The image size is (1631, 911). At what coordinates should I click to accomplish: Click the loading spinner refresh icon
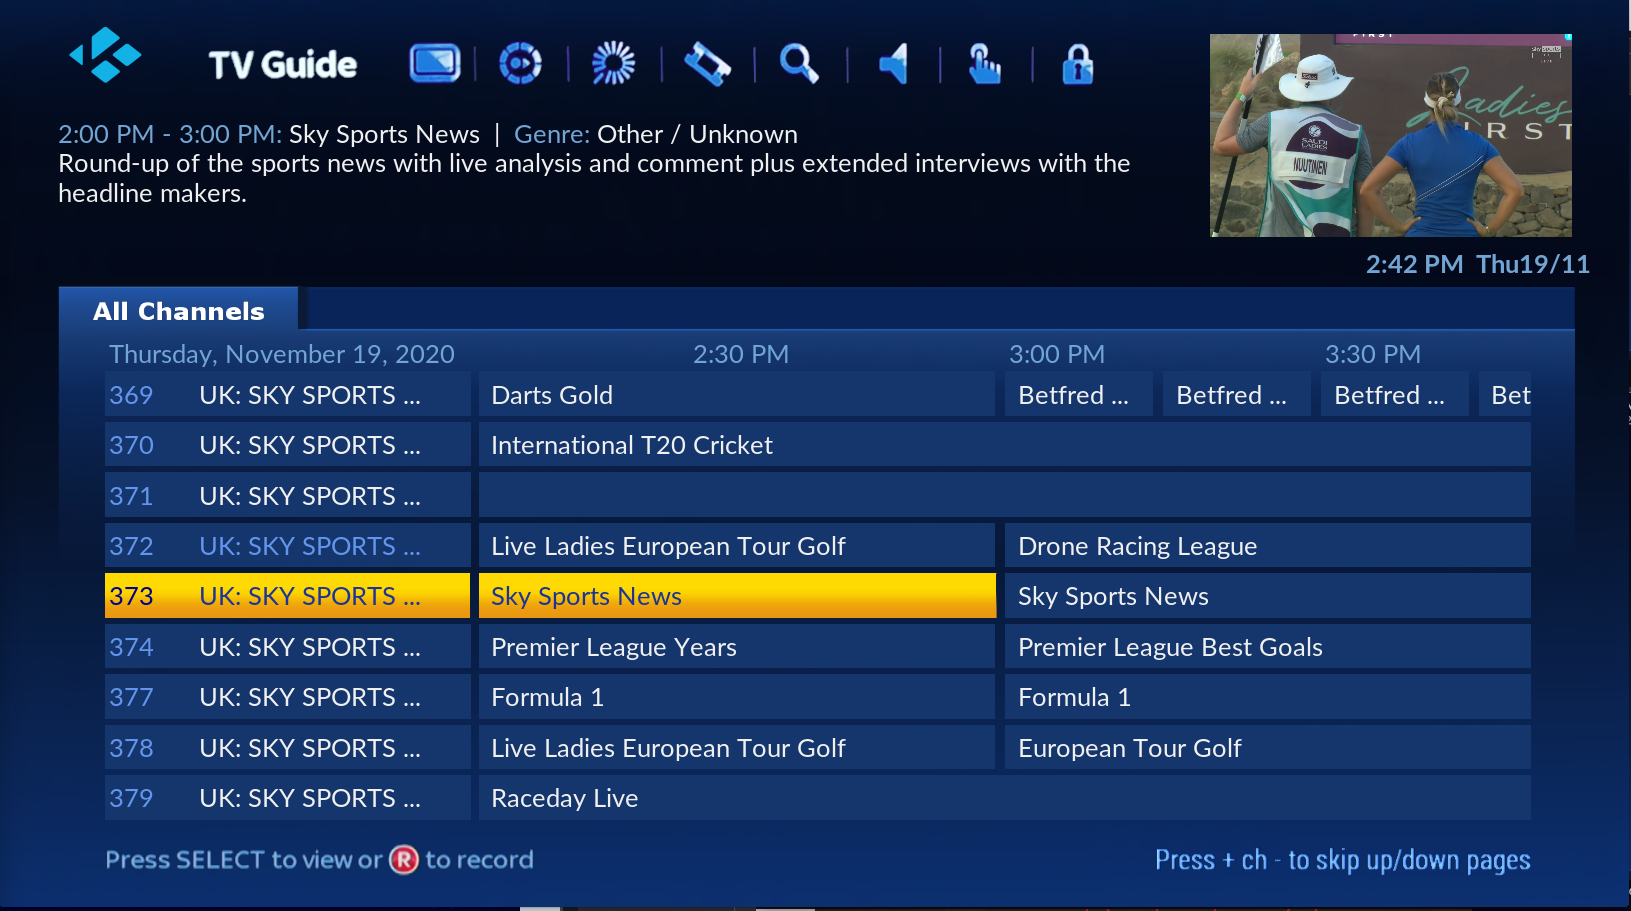coord(613,63)
